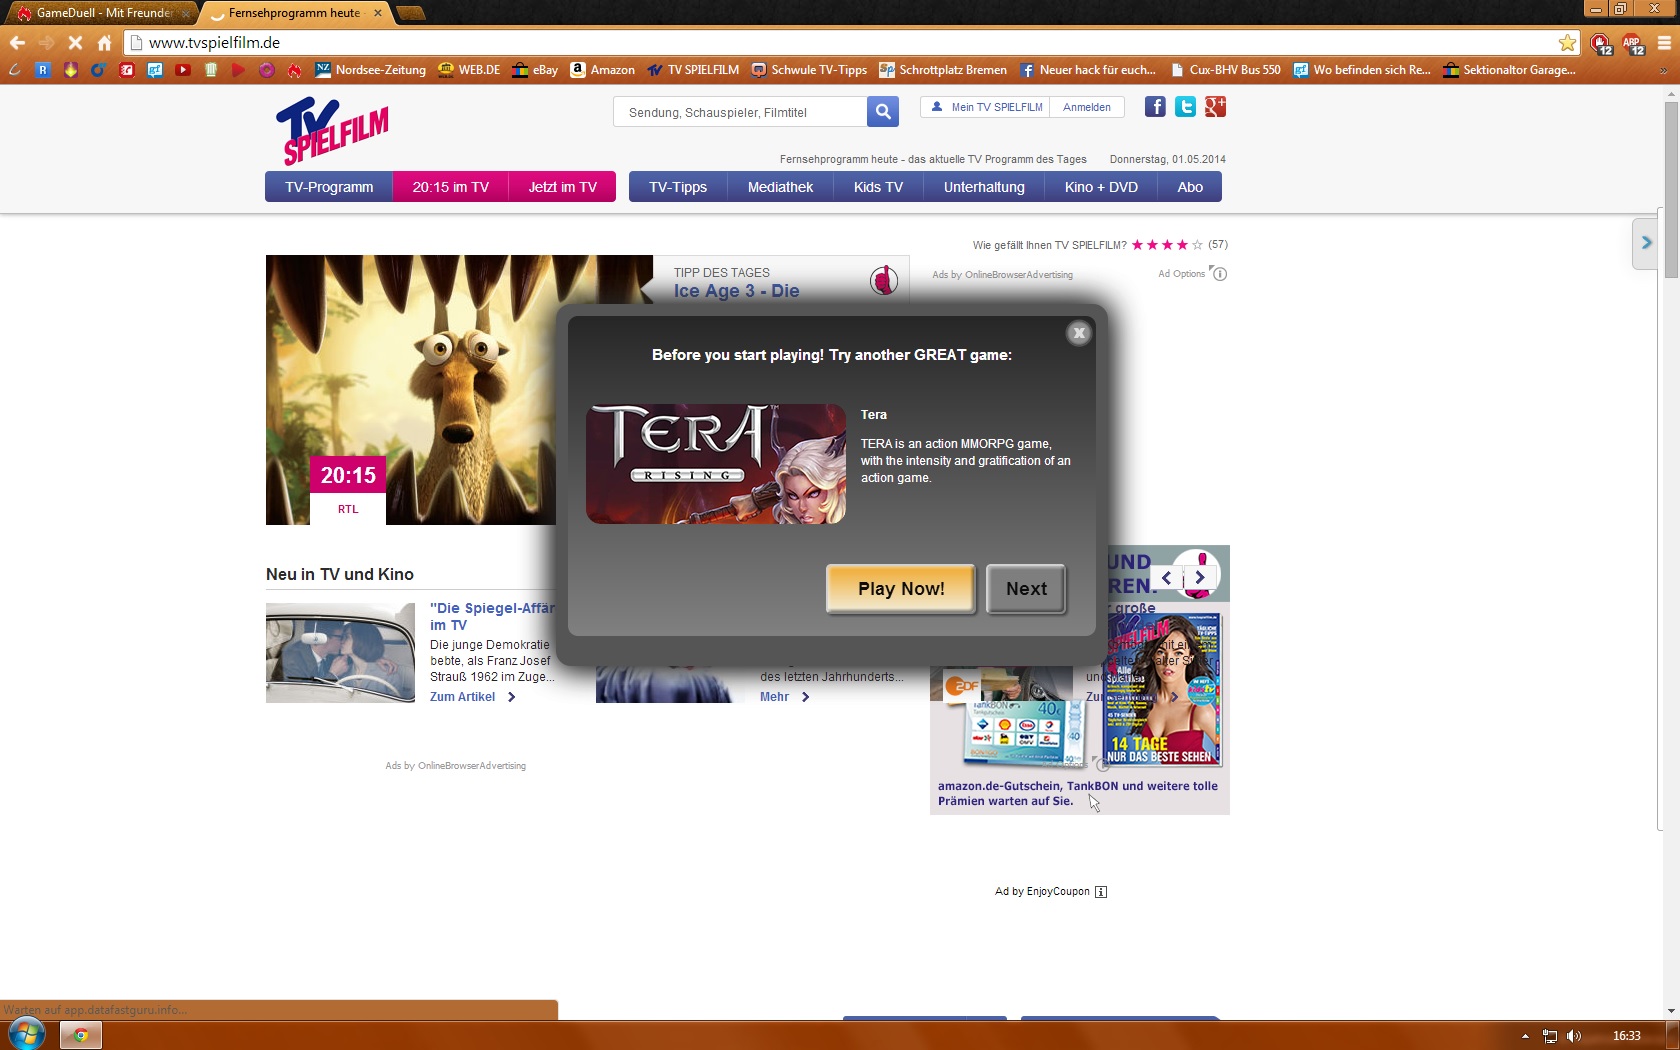Click the TV Spielfilm magazine cover ad
1680x1050 pixels.
tap(1163, 690)
